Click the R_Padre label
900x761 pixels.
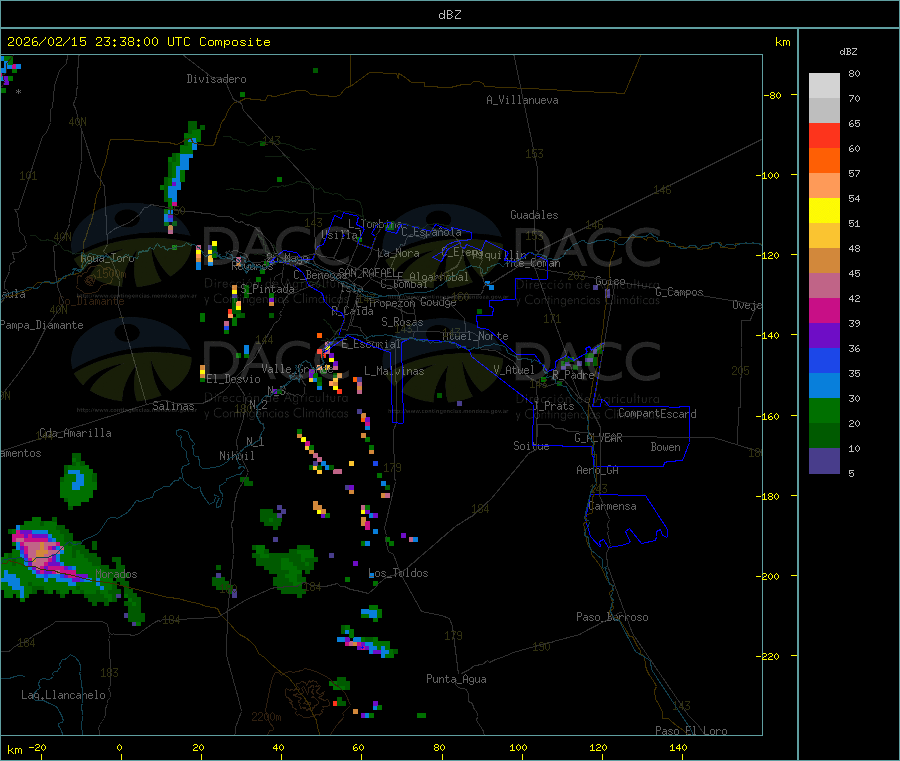[573, 375]
